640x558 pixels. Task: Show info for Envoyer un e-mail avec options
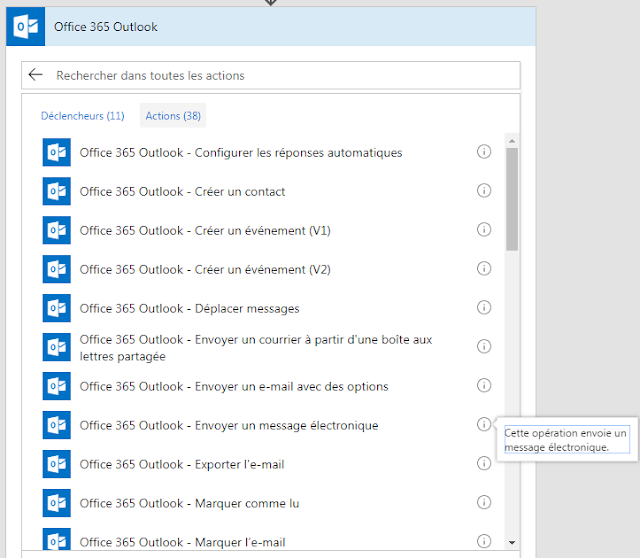tap(484, 385)
